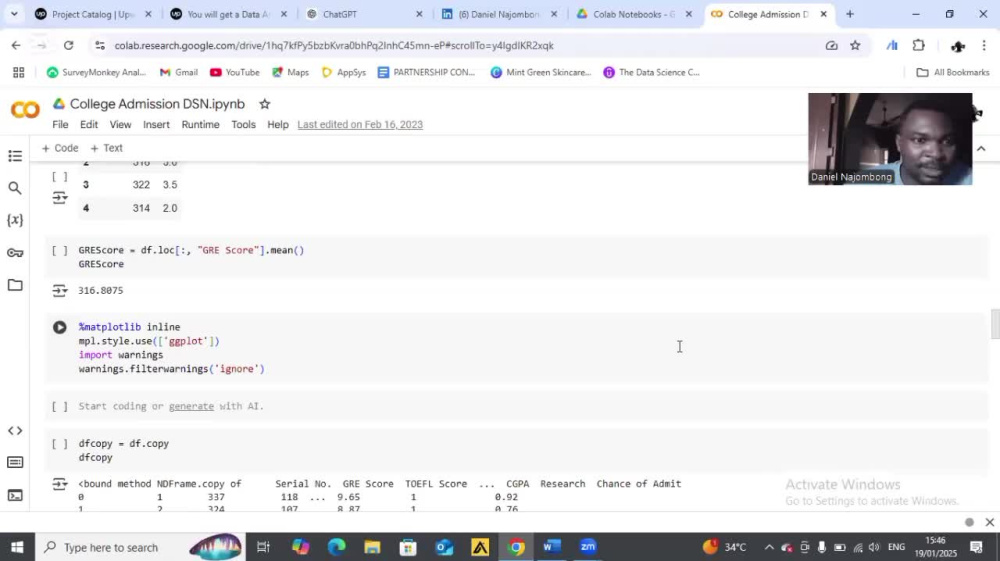Open Word from the taskbar

[x=552, y=547]
